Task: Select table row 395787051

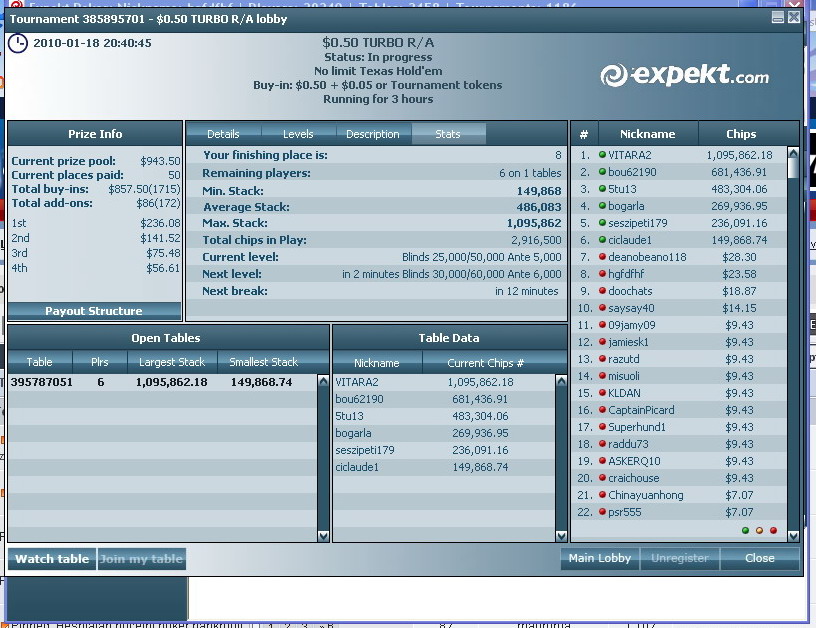Action: (162, 382)
